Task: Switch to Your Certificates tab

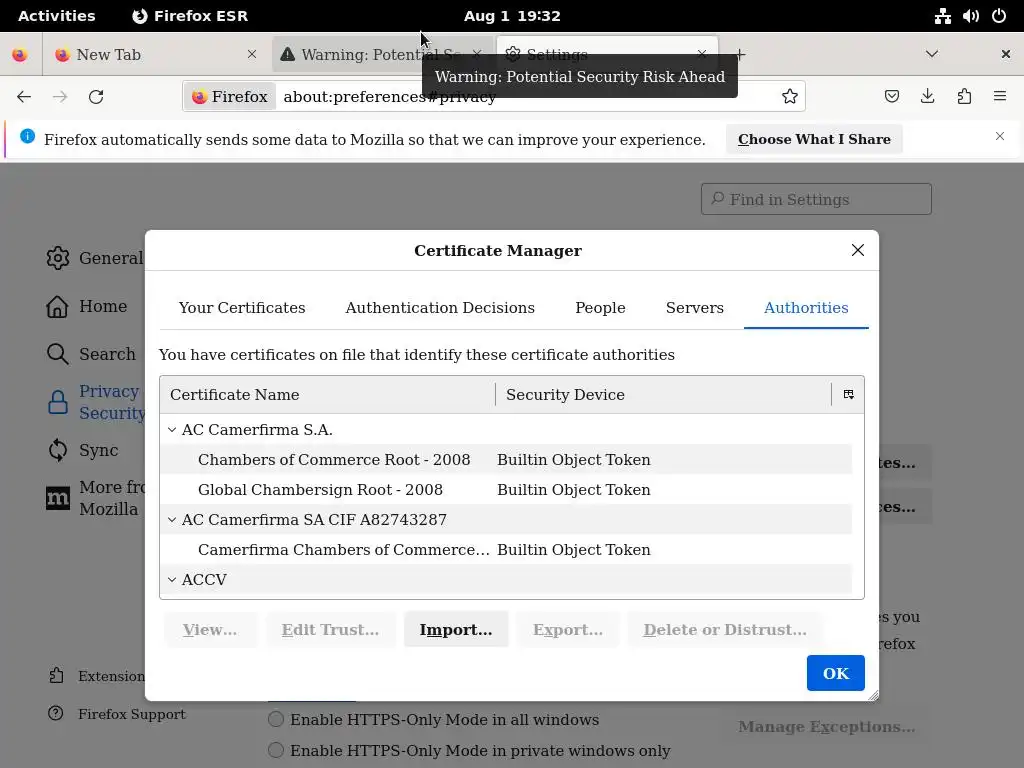Action: (x=242, y=308)
